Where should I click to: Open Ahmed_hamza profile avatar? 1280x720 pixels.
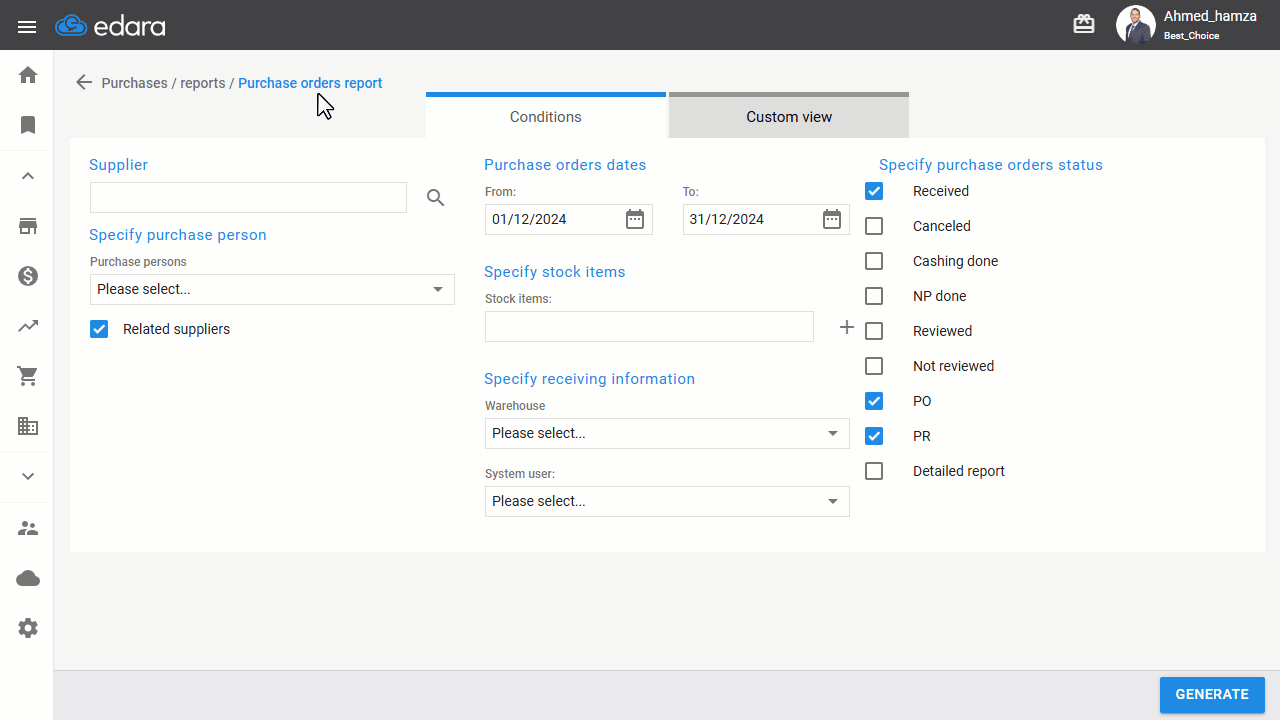(x=1135, y=25)
